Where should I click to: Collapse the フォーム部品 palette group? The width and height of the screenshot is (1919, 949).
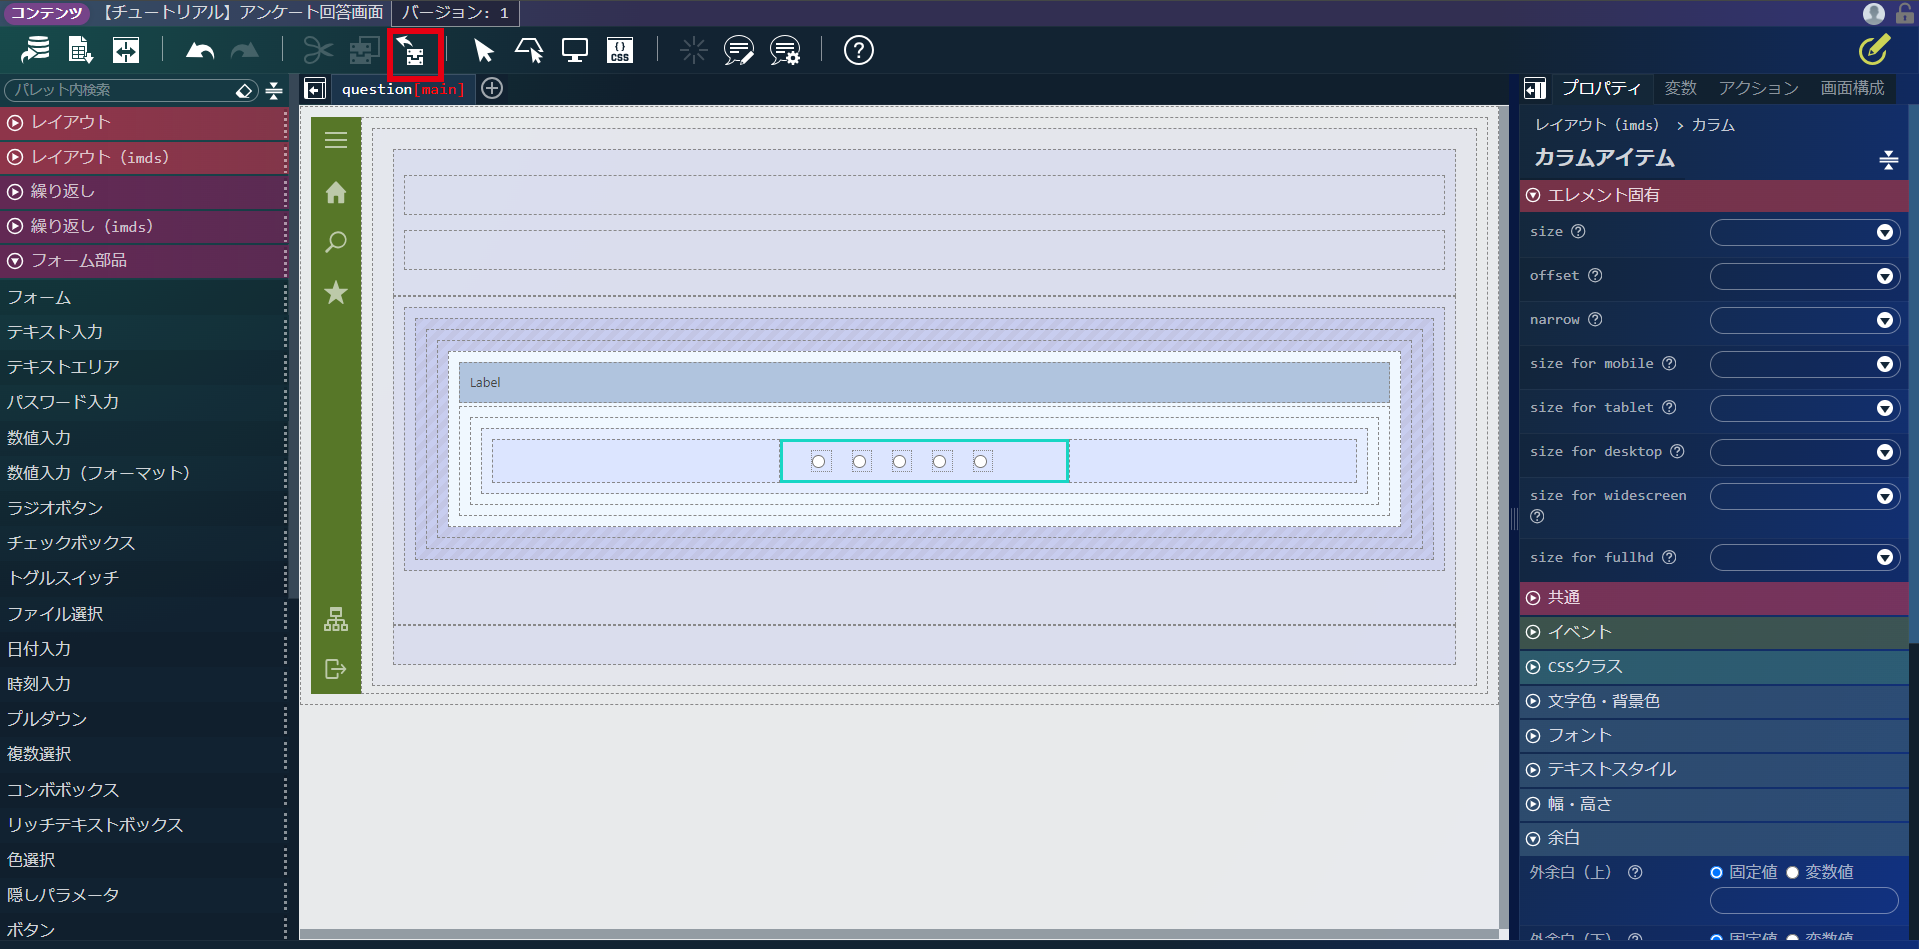[143, 261]
